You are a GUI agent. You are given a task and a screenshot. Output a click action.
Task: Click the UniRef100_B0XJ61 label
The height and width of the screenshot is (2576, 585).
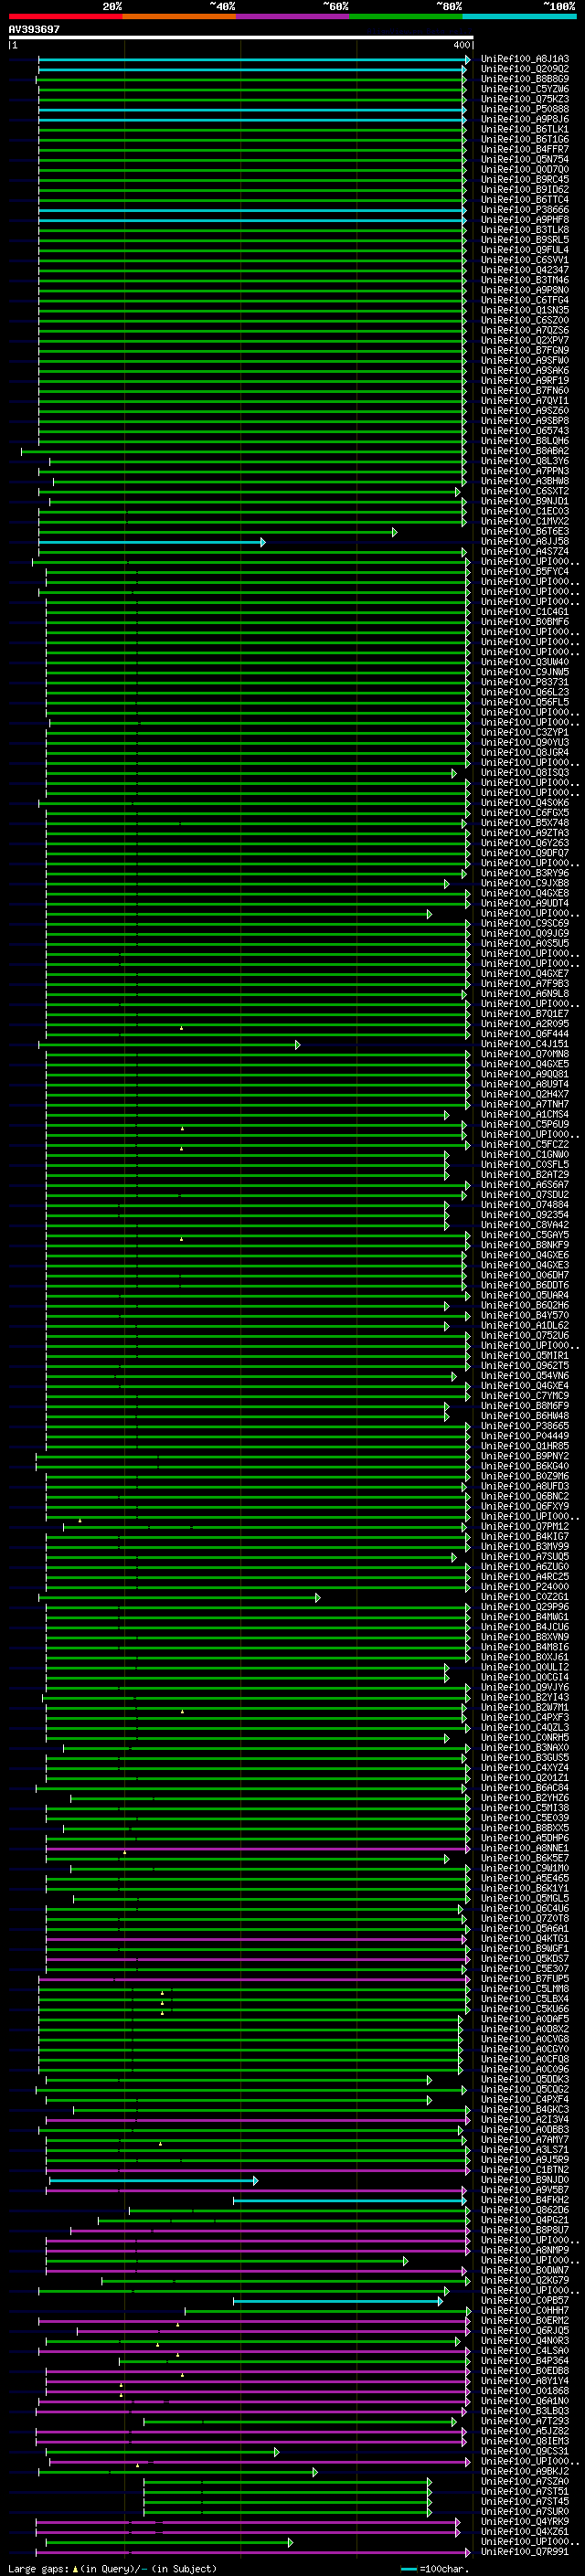525,1657
